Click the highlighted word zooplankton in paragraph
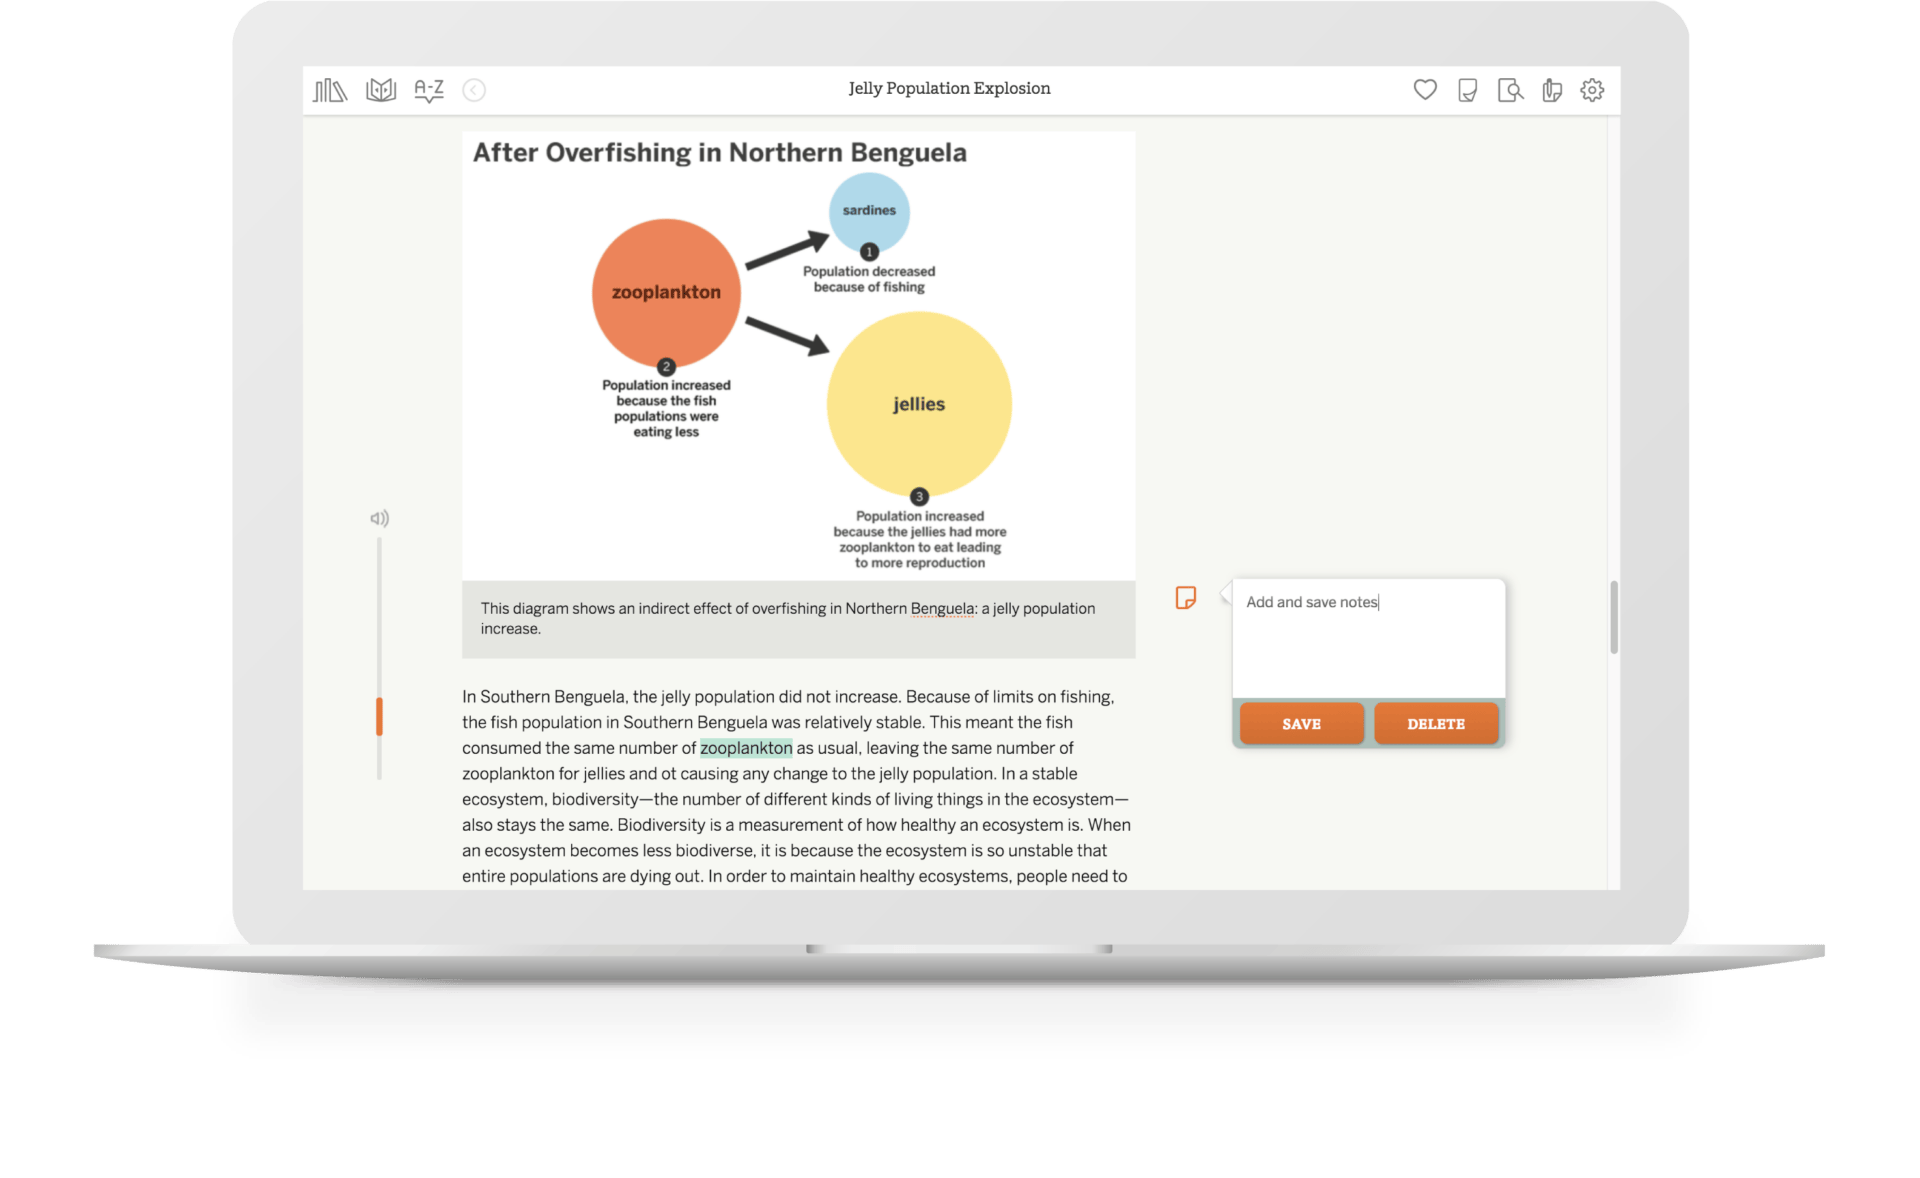 tap(746, 748)
